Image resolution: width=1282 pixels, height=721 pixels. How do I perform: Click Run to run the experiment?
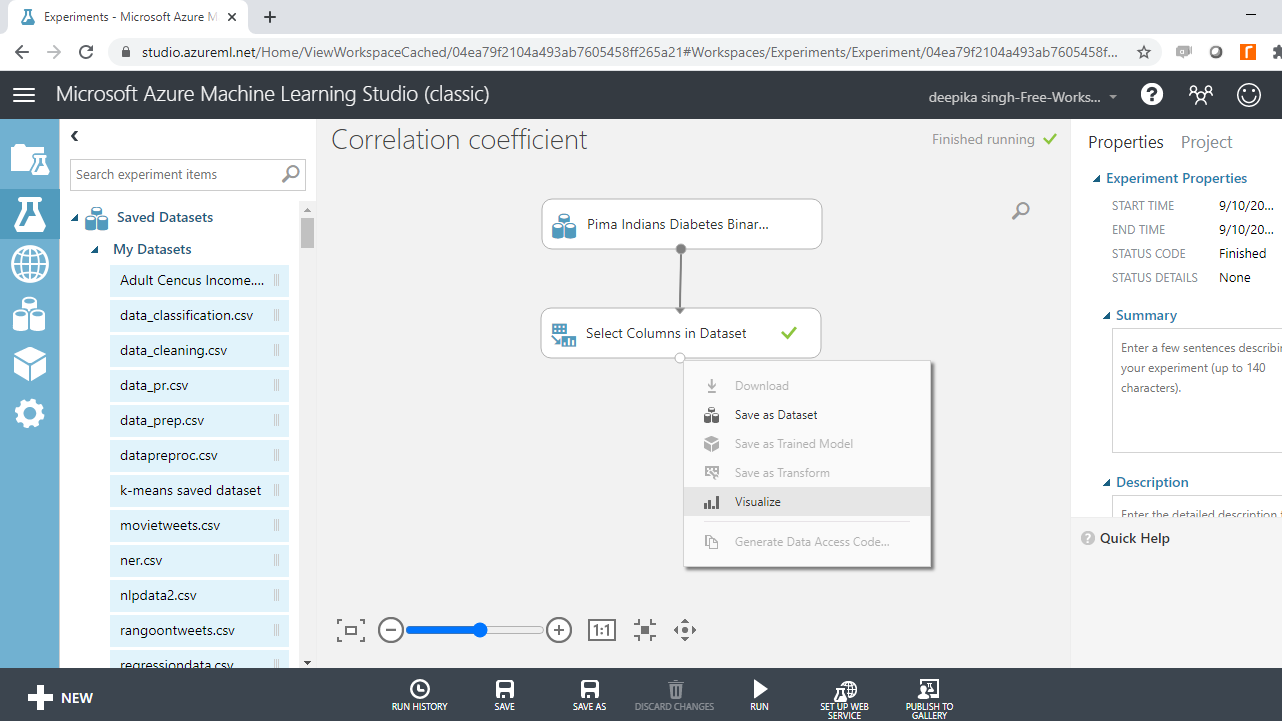(x=760, y=695)
